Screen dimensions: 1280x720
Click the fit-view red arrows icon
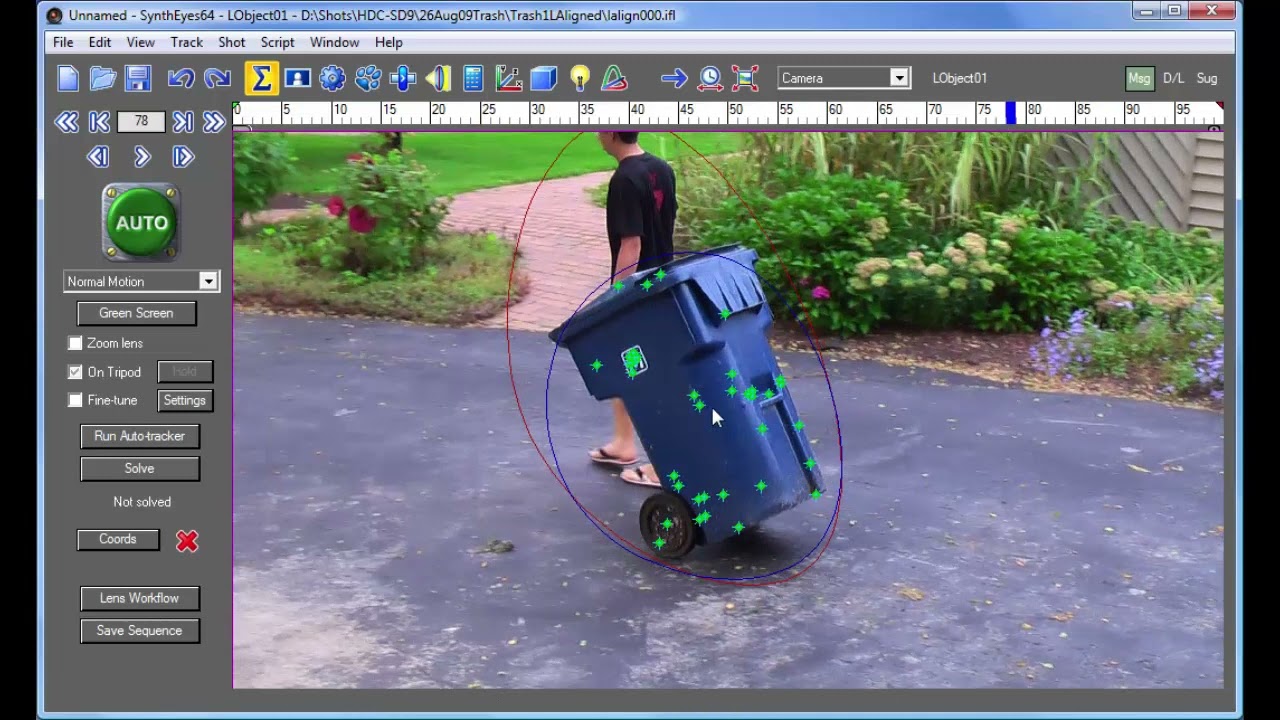[745, 78]
